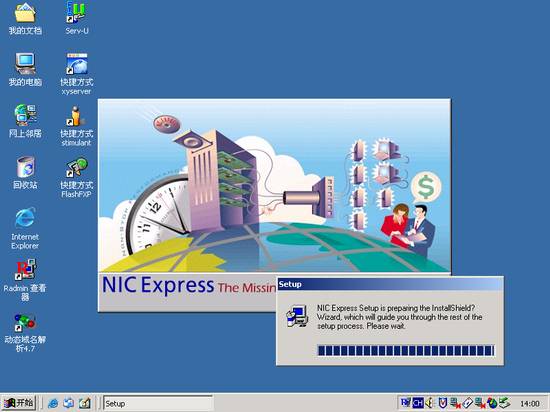Launch Internet Explorer from quick launch
Image resolution: width=550 pixels, height=412 pixels.
[x=53, y=403]
